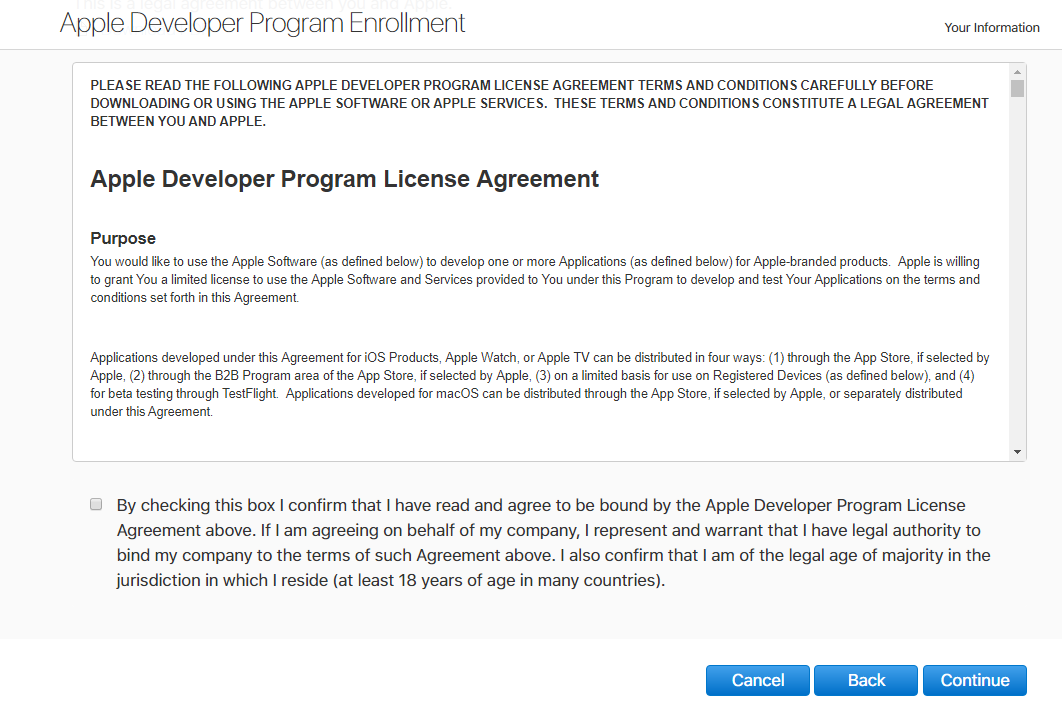Click the Cancel button
Viewport: 1062px width, 718px height.
click(x=757, y=680)
